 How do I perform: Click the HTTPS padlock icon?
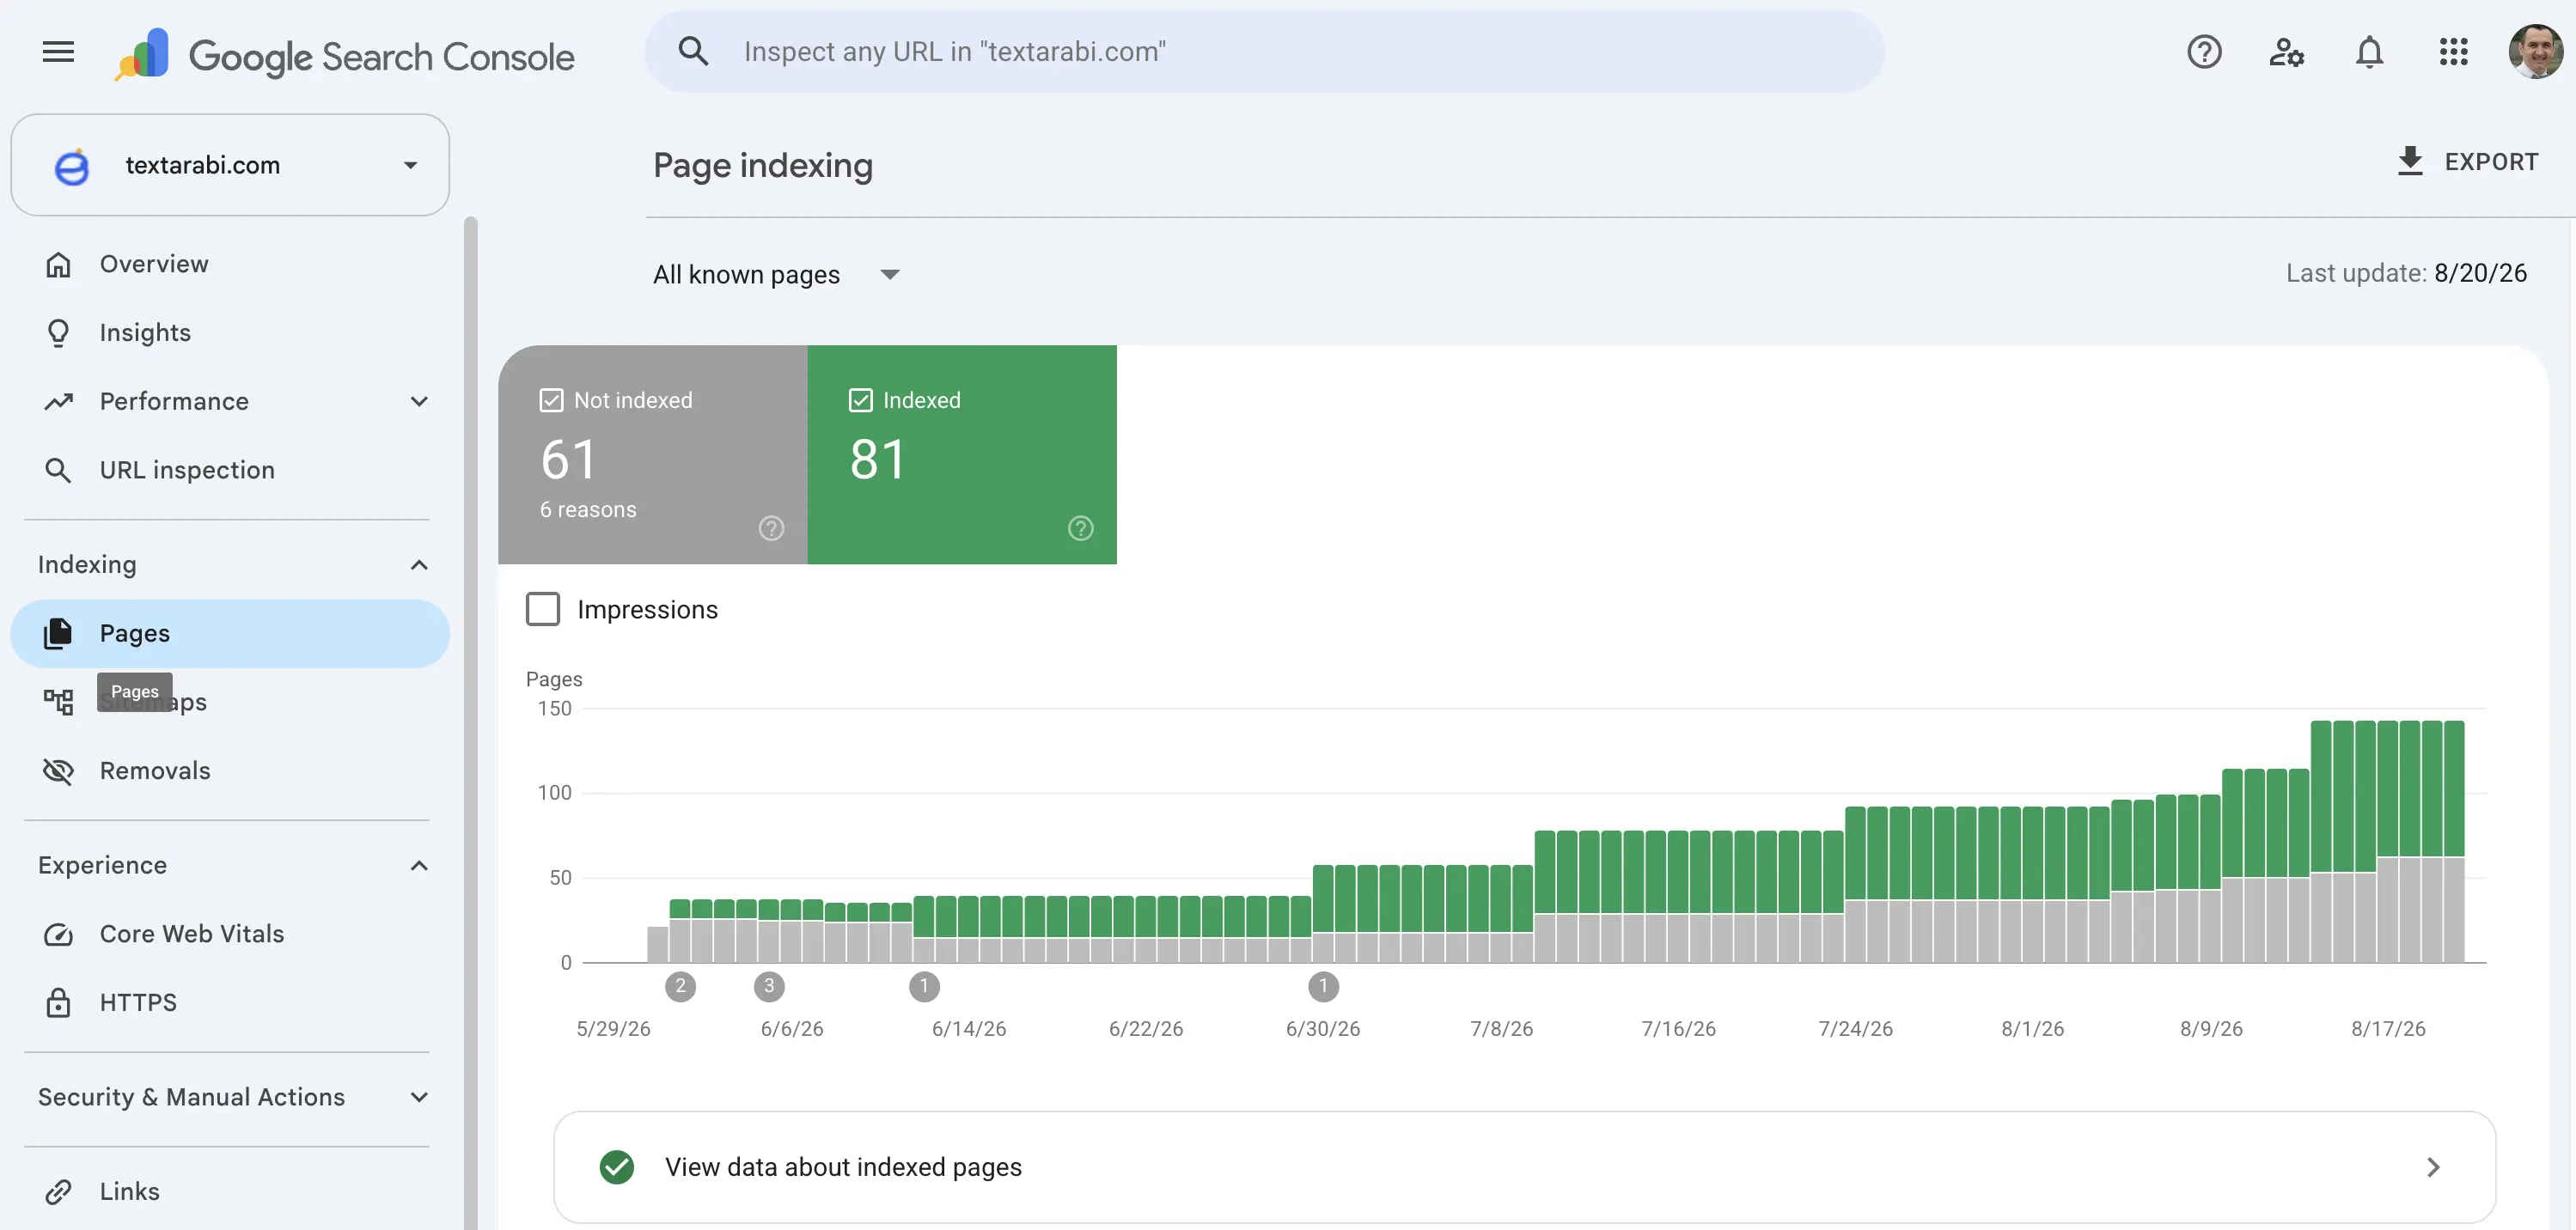58,1002
